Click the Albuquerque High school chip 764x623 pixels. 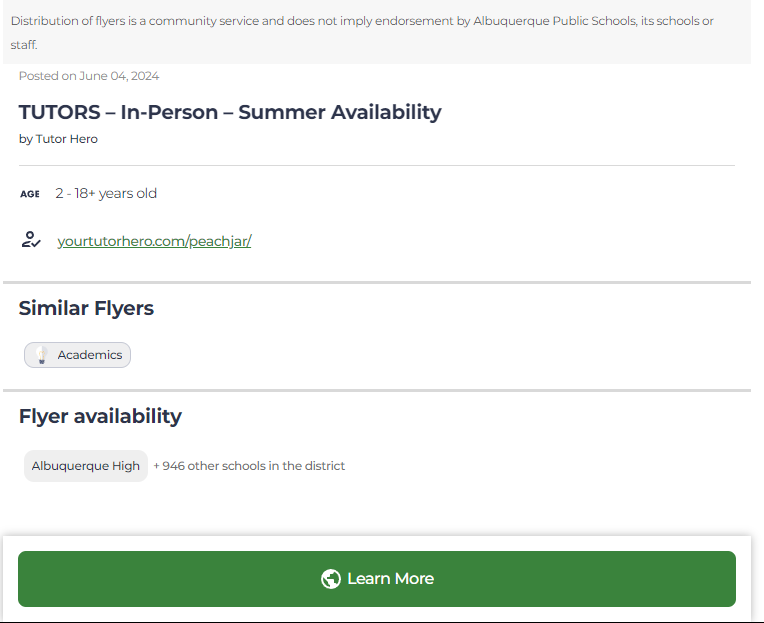point(86,466)
